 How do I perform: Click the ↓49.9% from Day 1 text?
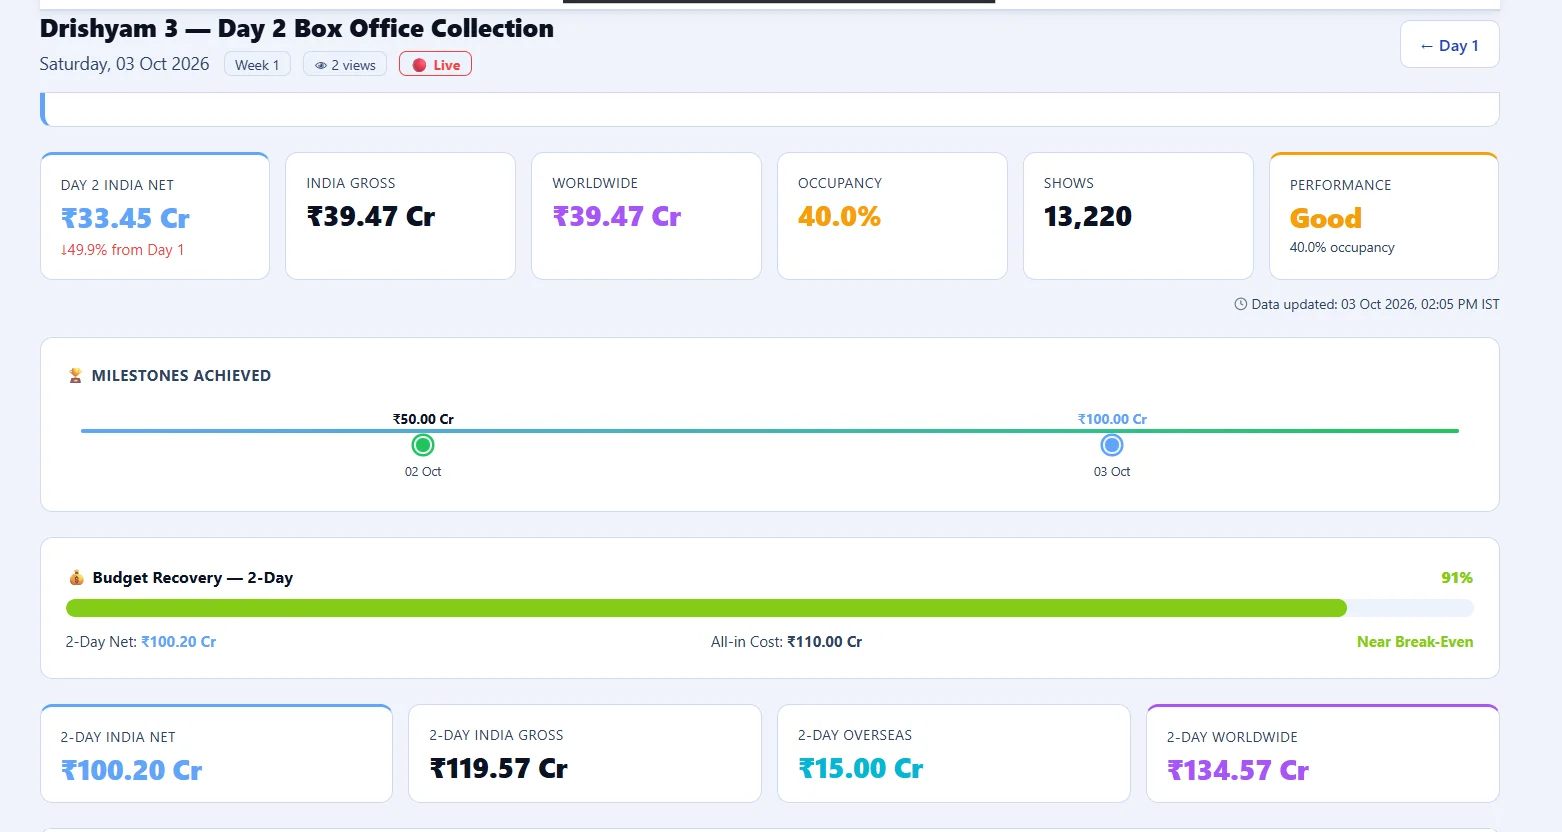pos(122,250)
